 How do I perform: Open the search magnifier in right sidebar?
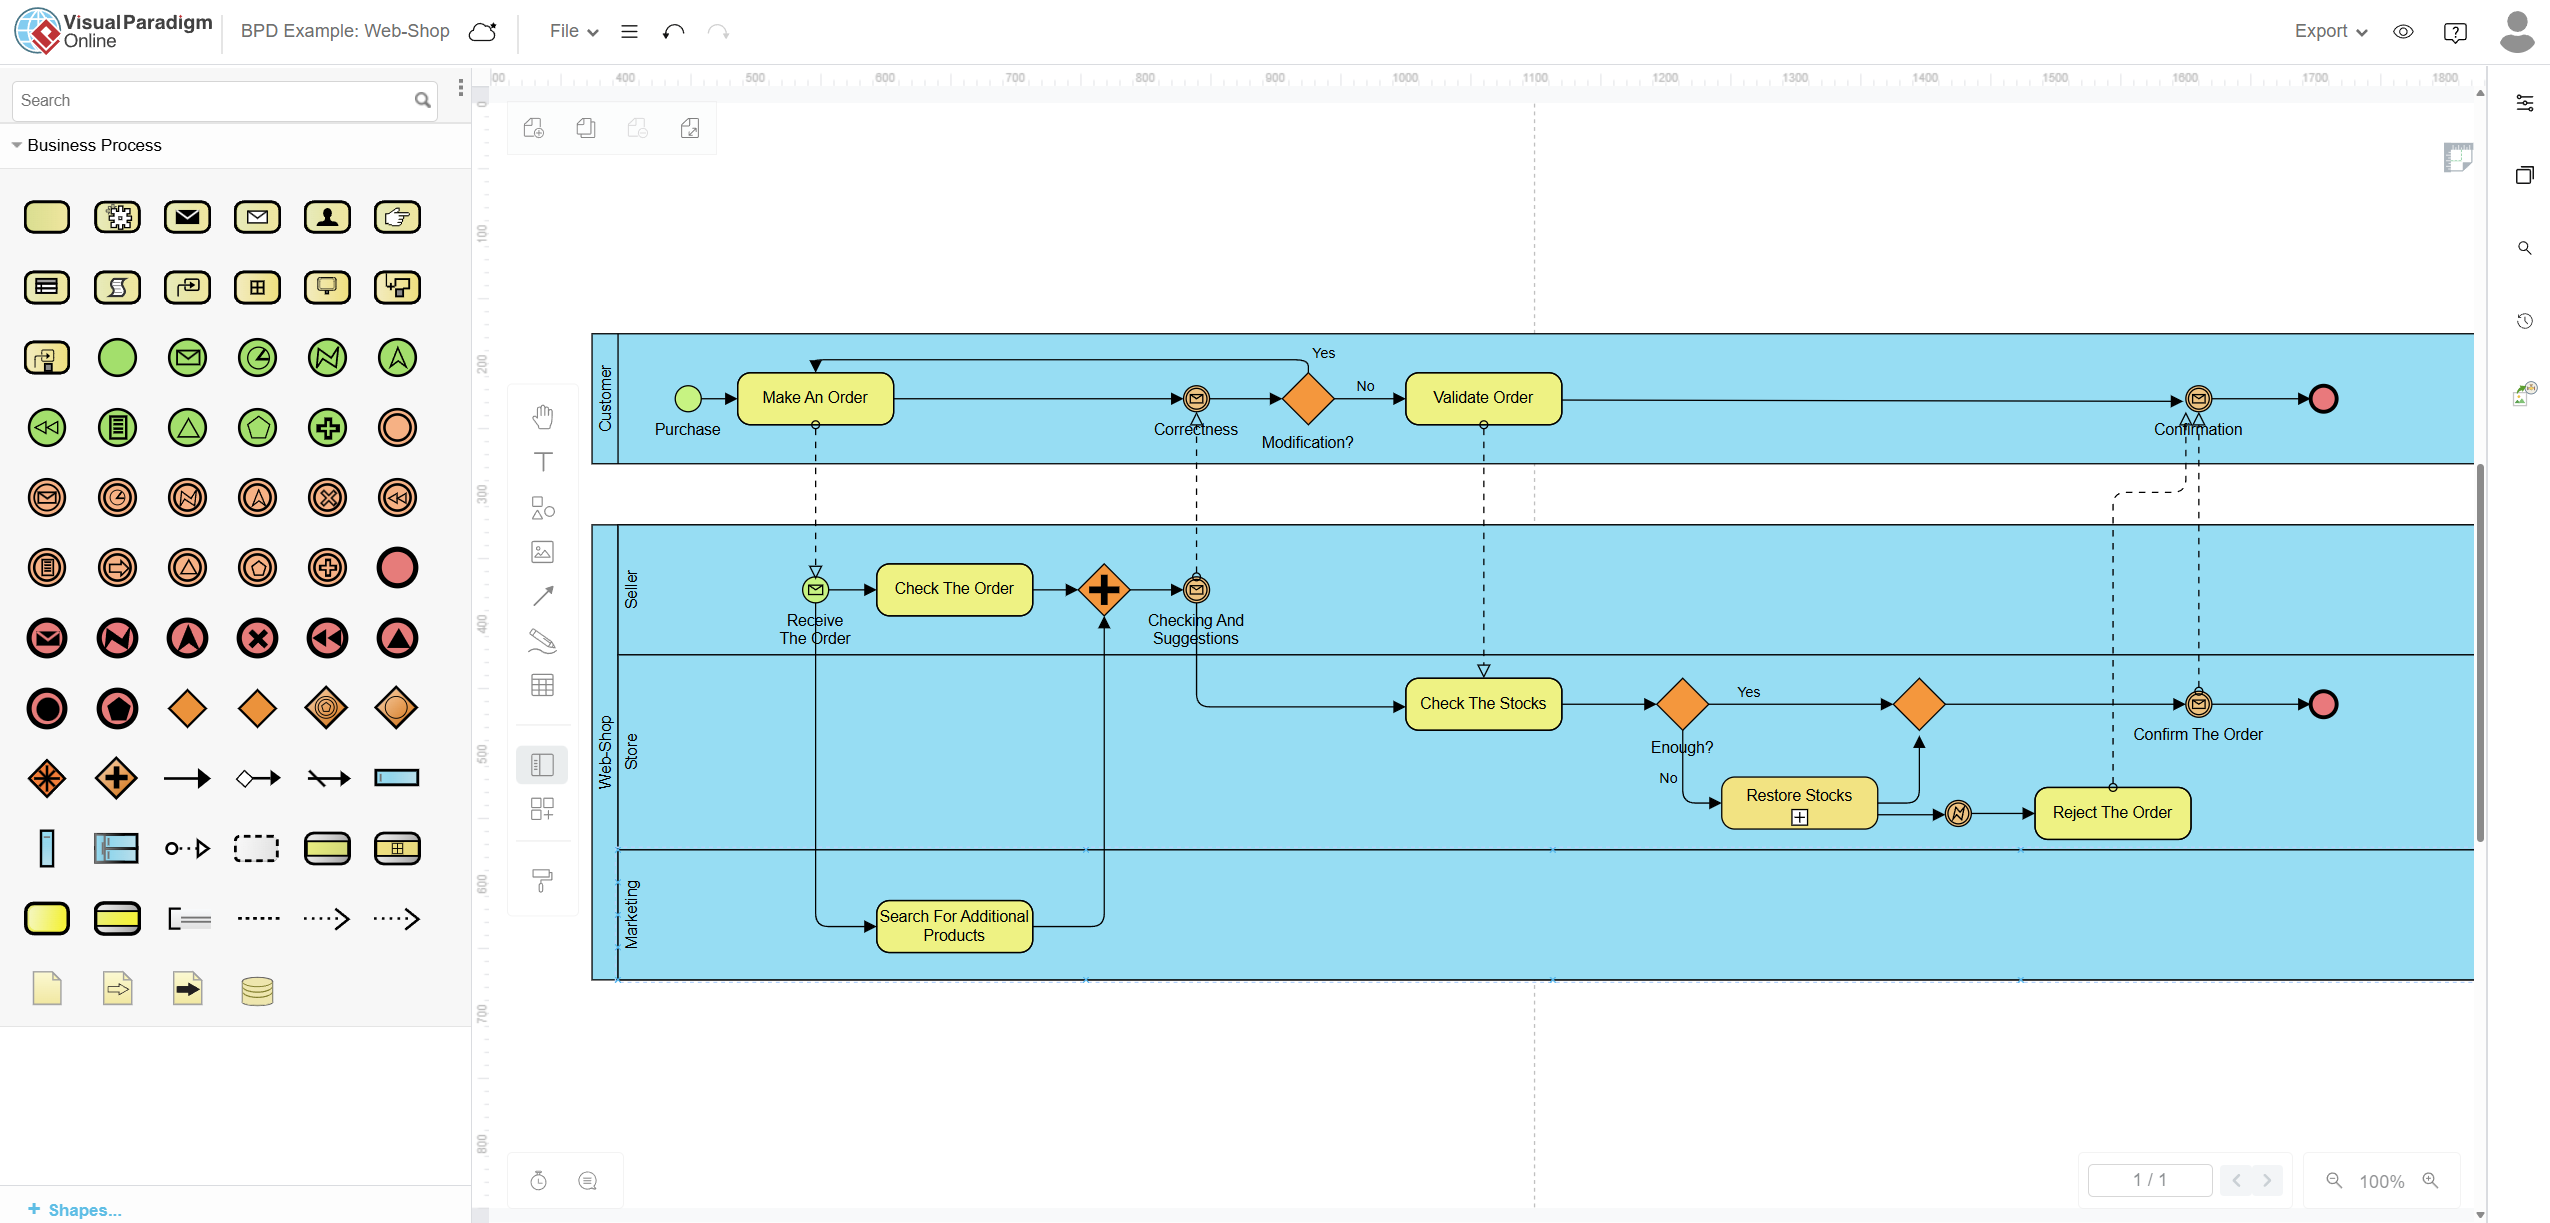pyautogui.click(x=2525, y=248)
